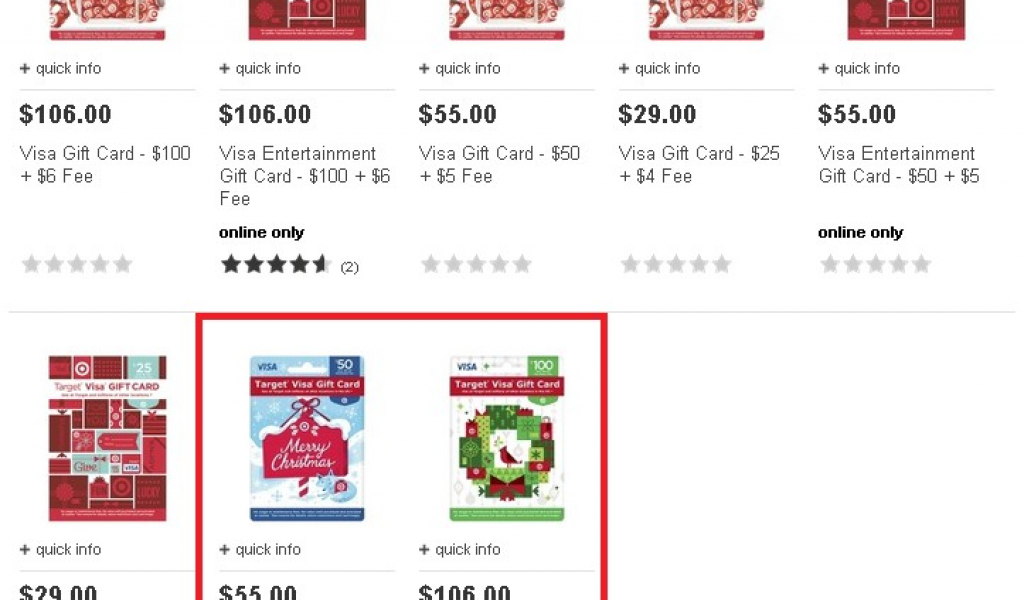Expand quick info for $106 Visa Entertainment card

[x=260, y=69]
